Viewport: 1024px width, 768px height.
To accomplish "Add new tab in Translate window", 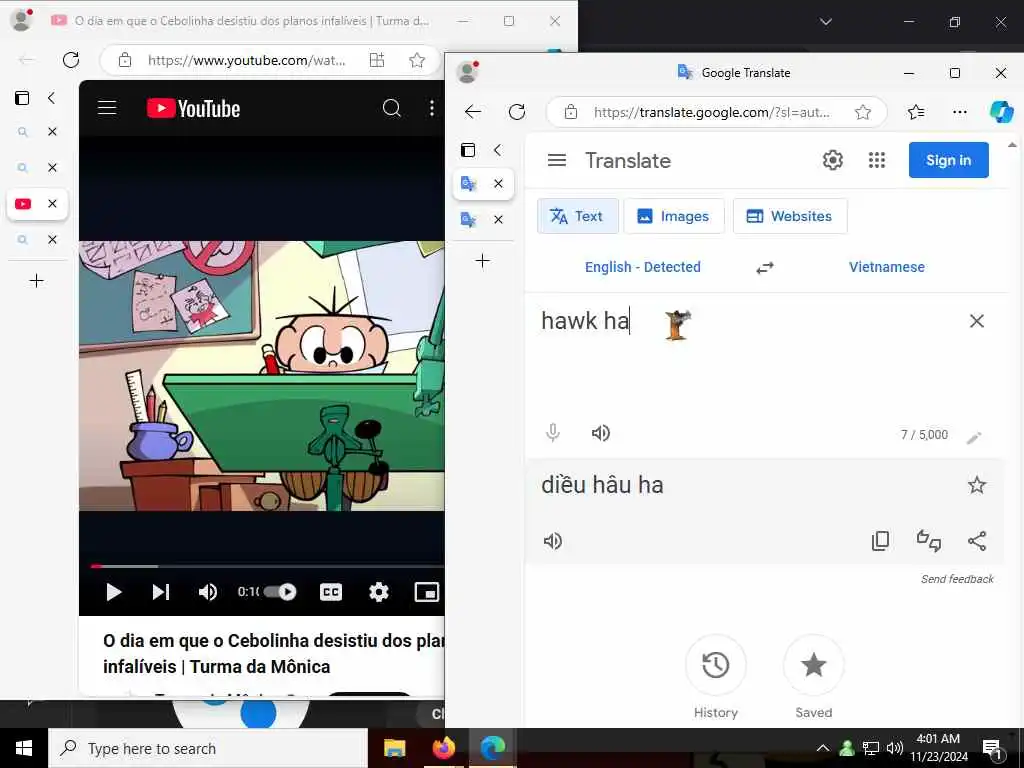I will [x=483, y=261].
